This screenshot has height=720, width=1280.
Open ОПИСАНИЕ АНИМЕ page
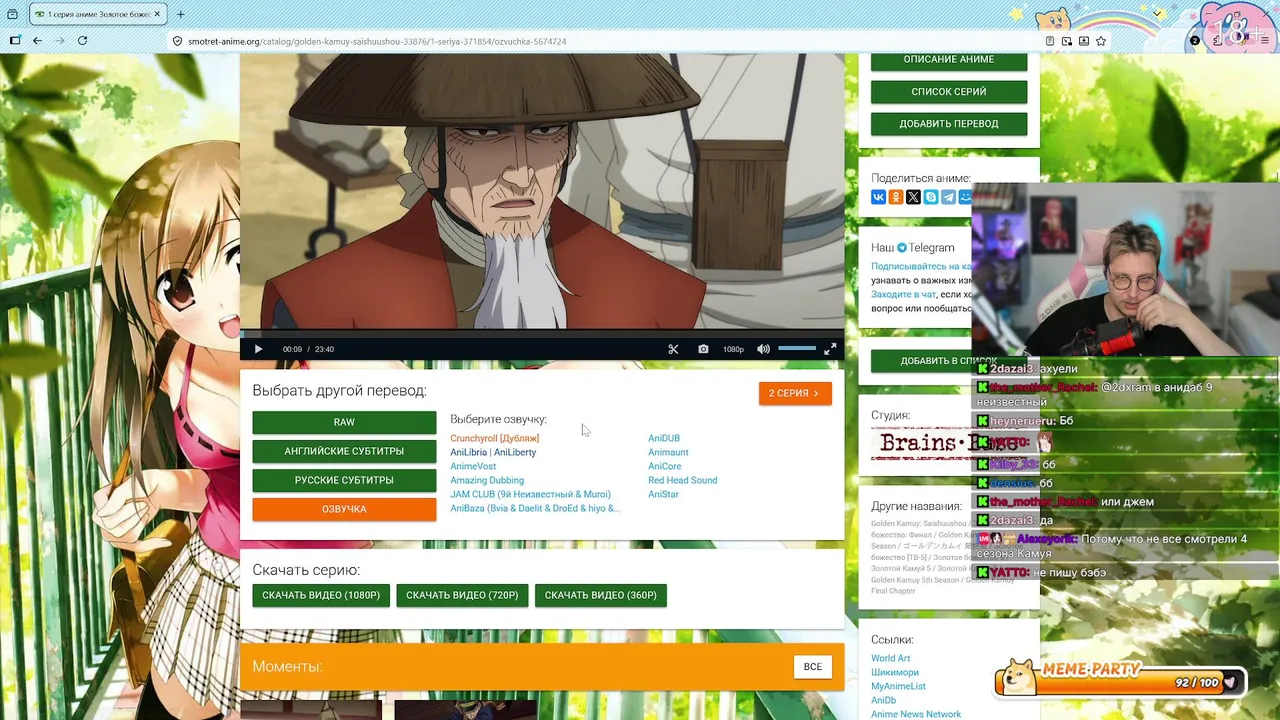pyautogui.click(x=949, y=60)
